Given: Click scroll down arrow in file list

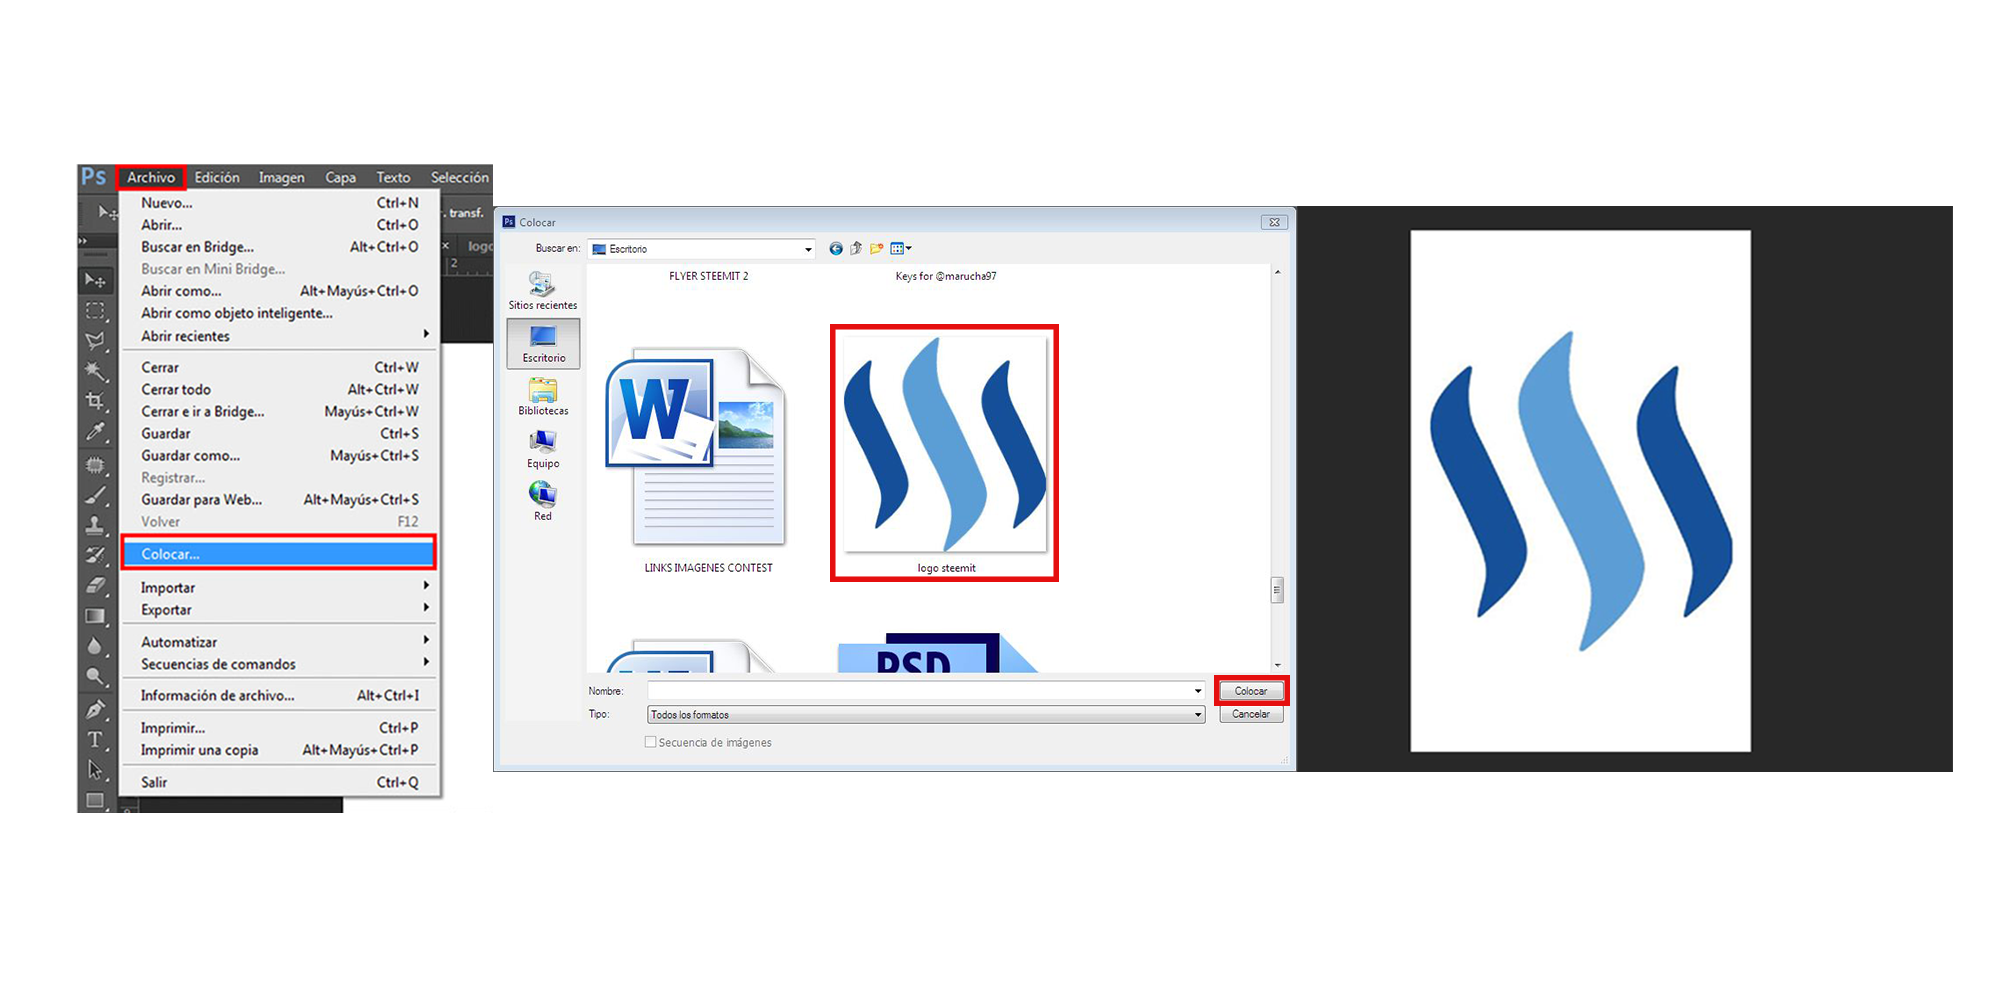Looking at the screenshot, I should tap(1277, 665).
